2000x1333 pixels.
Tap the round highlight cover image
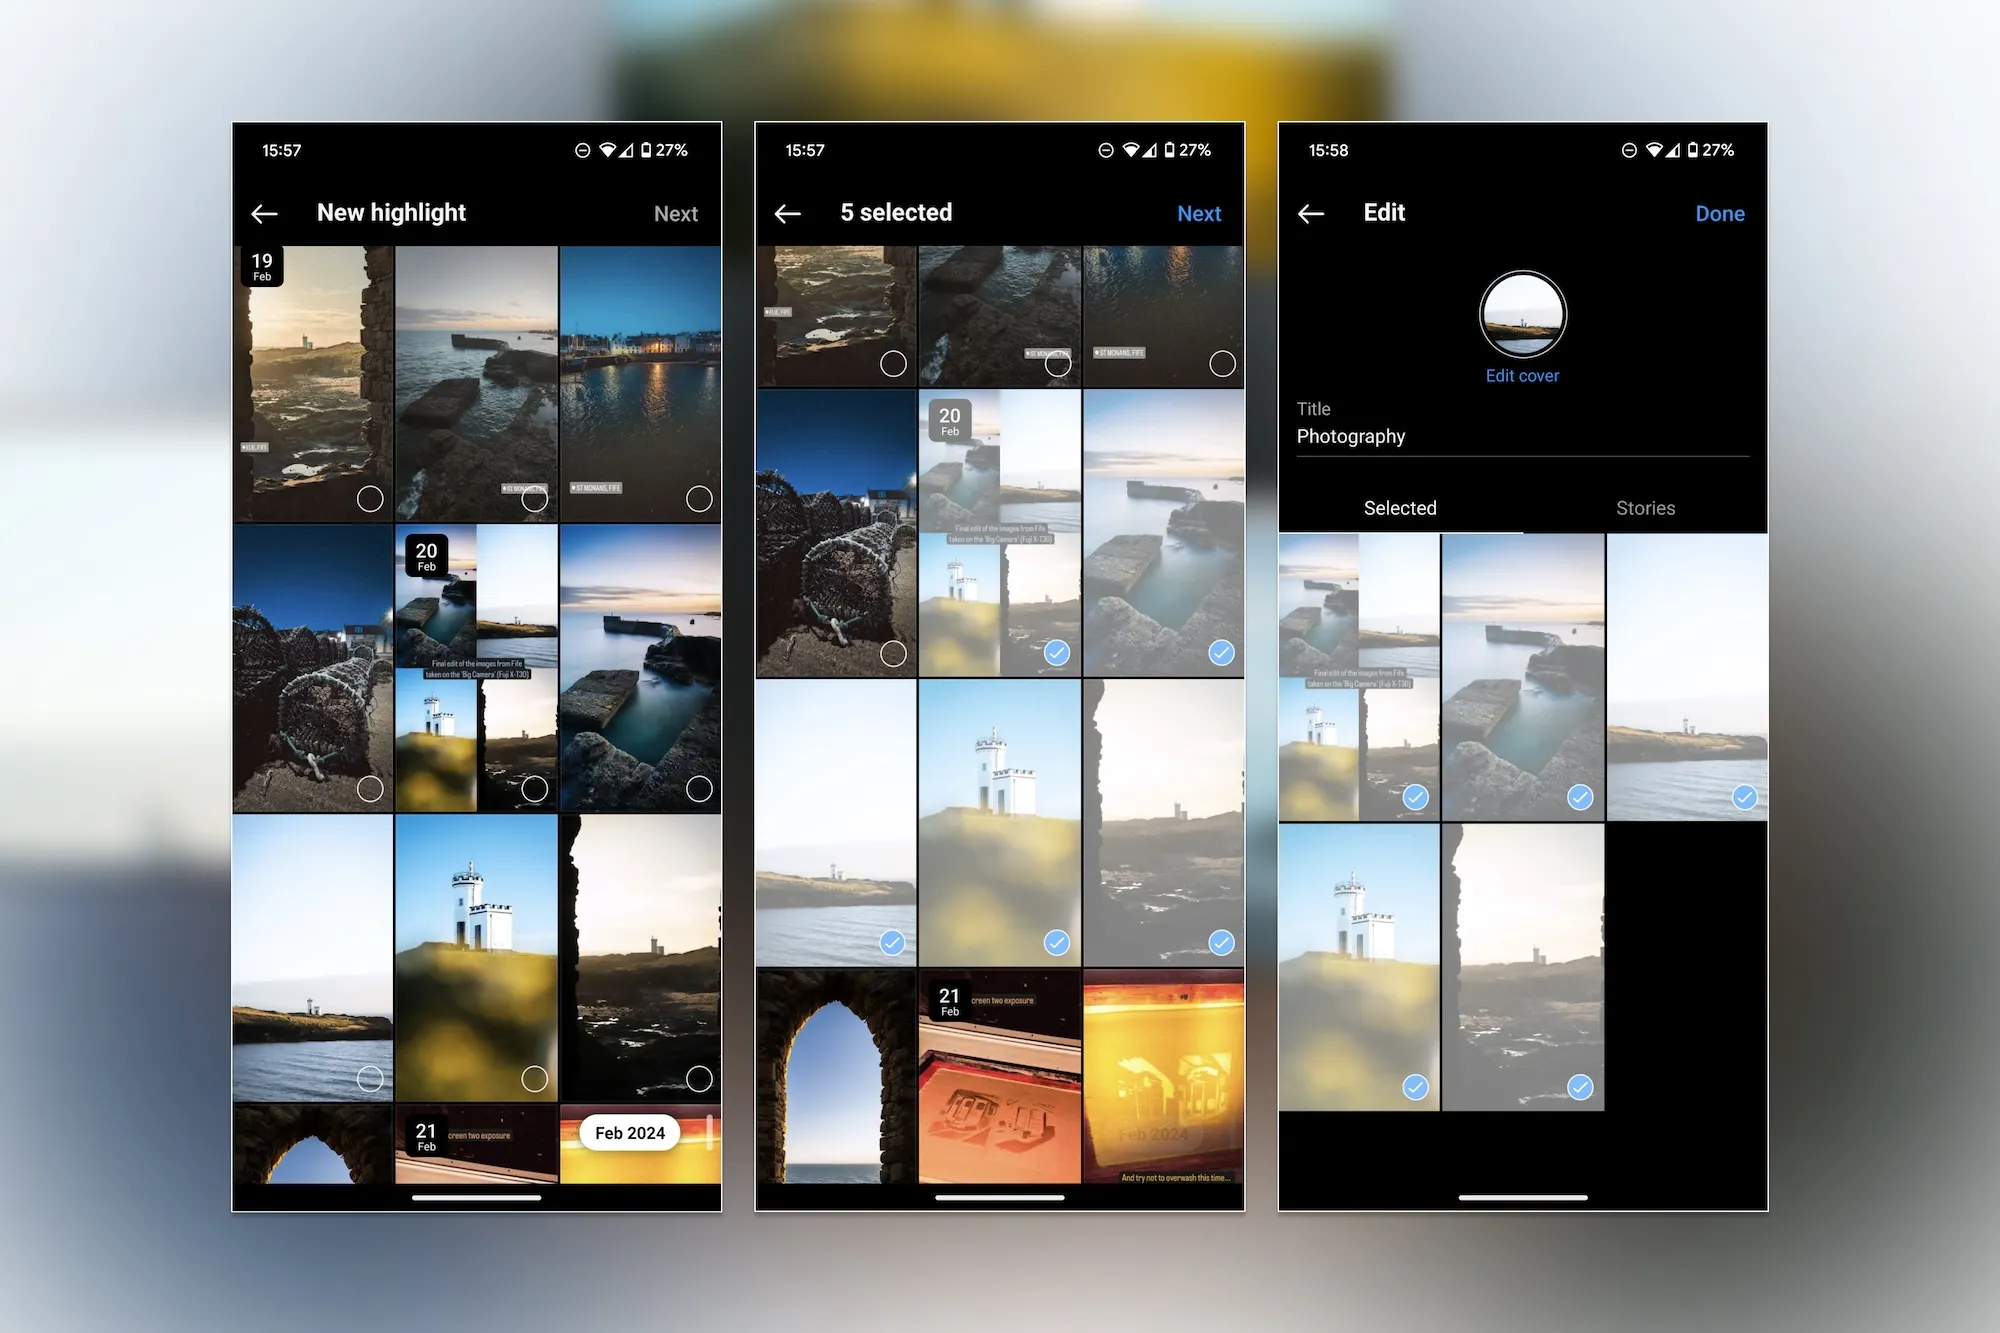pyautogui.click(x=1523, y=314)
